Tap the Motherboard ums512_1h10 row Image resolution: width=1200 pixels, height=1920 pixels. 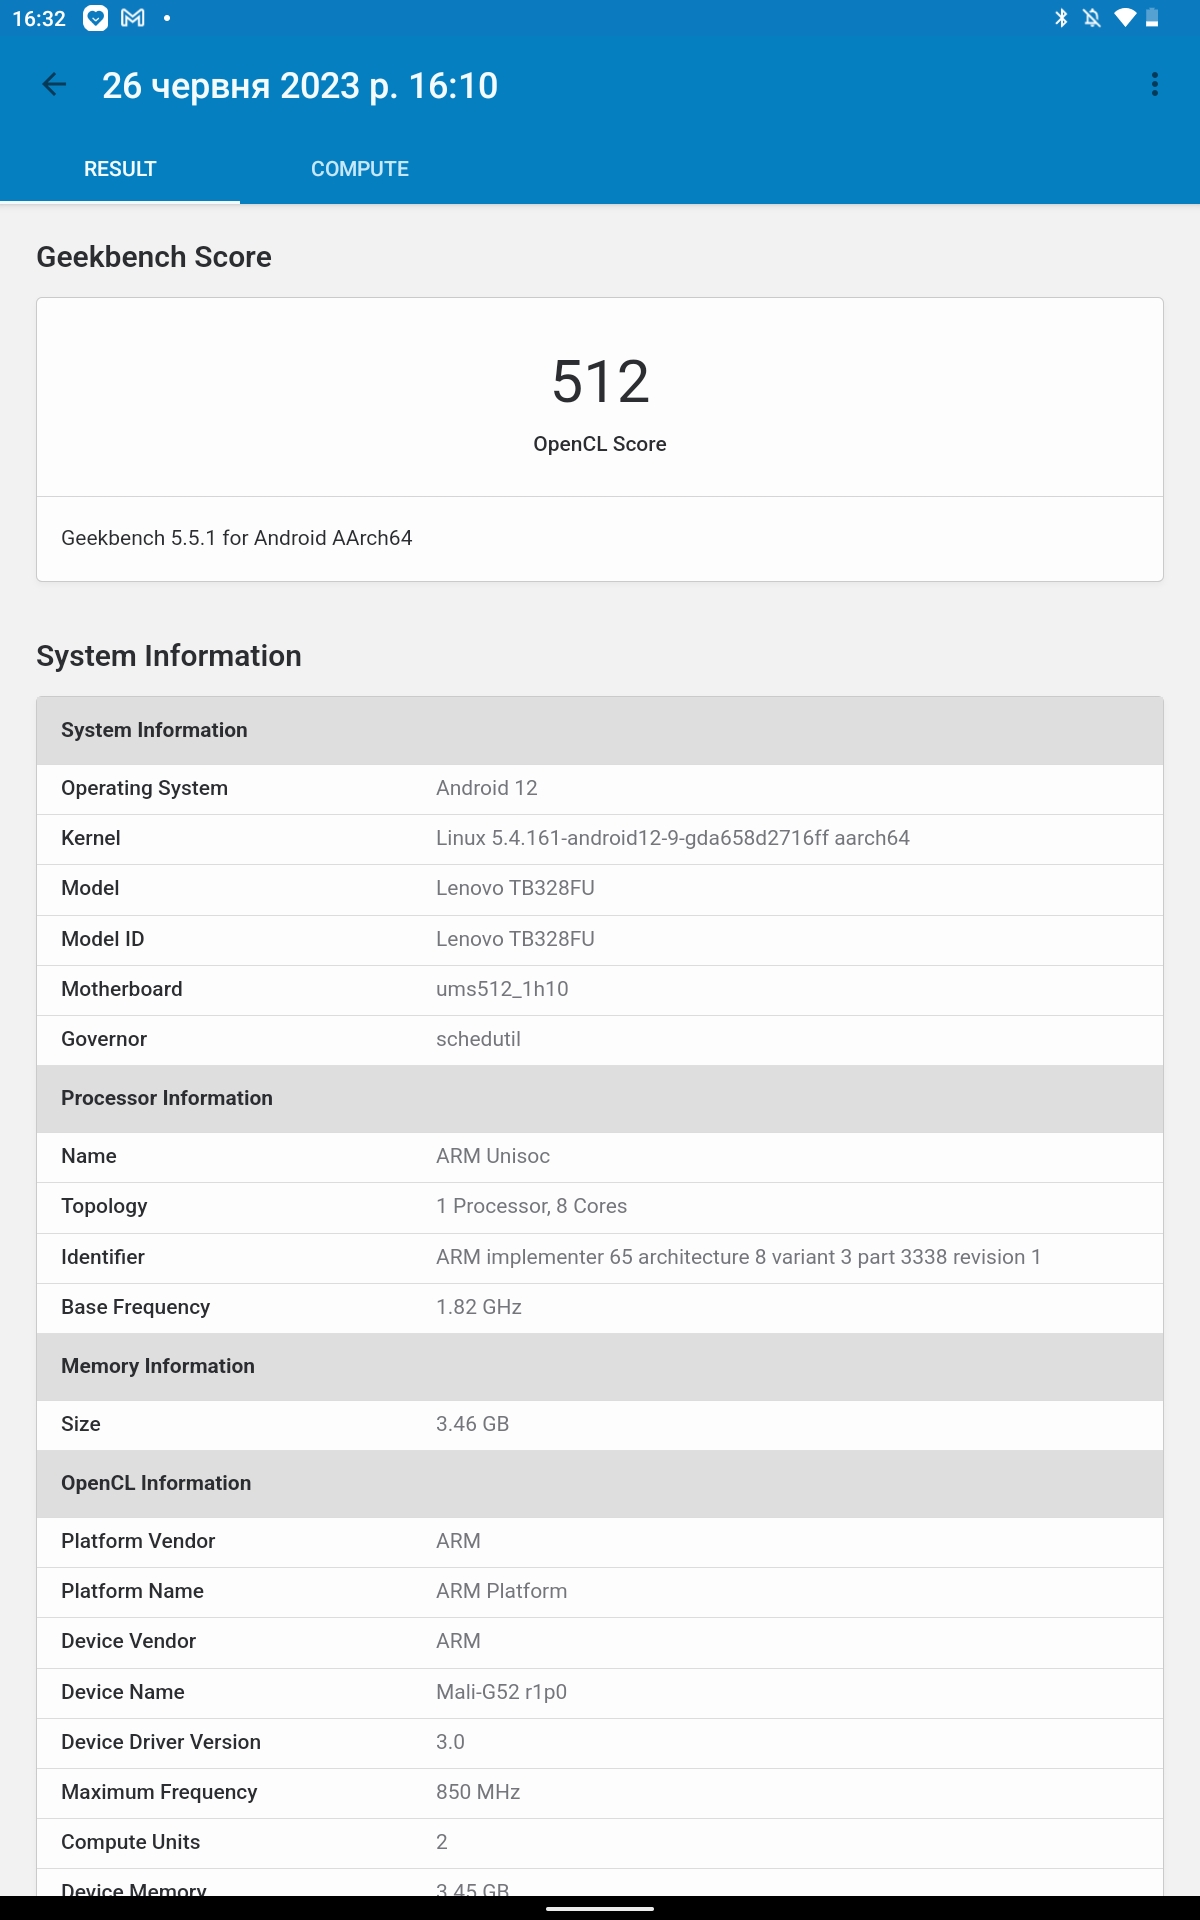(600, 989)
